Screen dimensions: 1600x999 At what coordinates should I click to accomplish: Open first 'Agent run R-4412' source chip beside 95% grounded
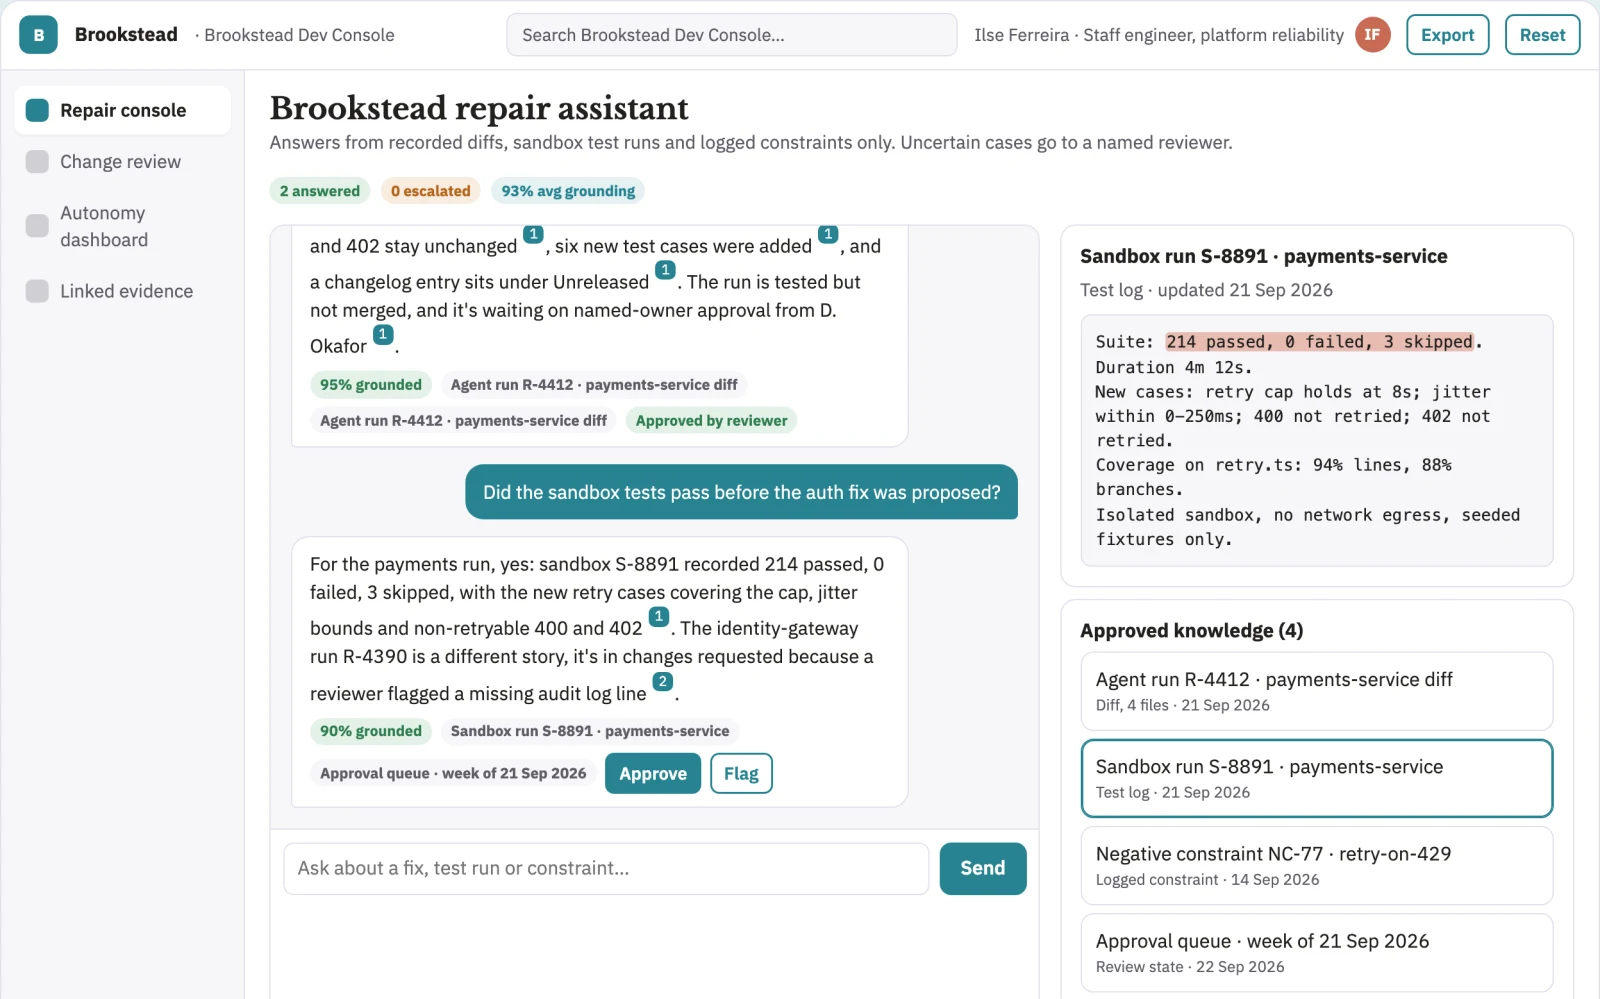tap(594, 385)
